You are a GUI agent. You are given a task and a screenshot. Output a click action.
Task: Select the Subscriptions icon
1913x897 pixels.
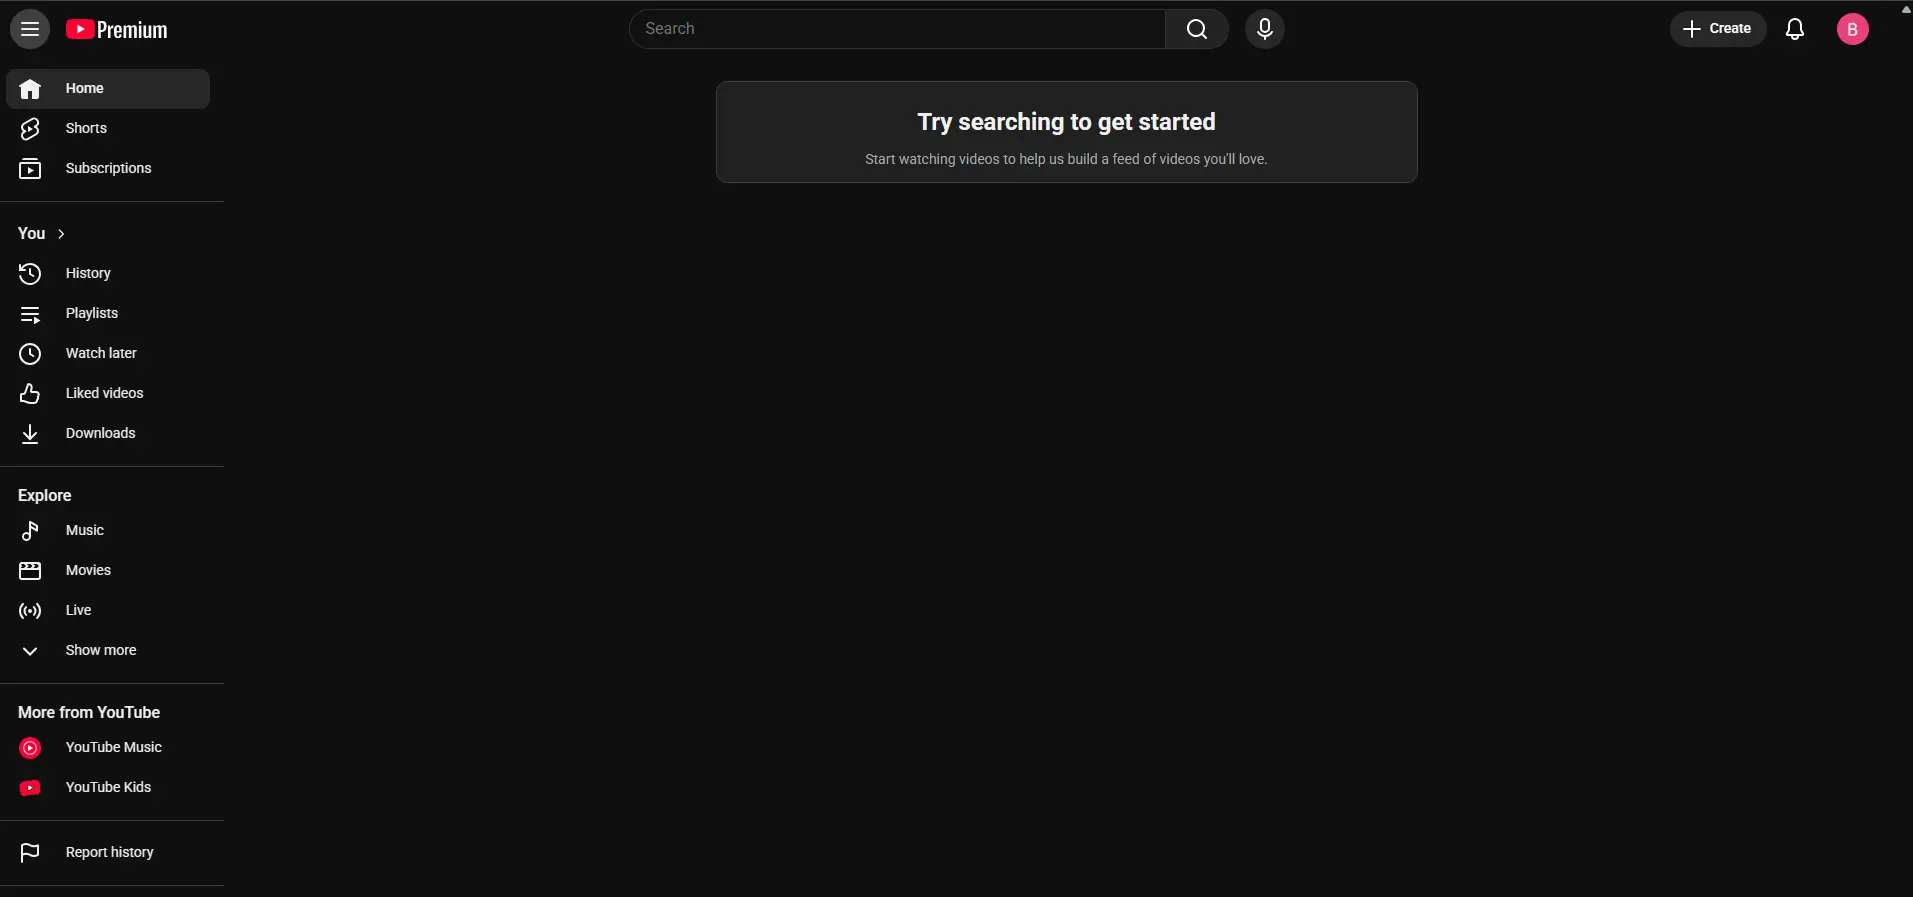coord(30,169)
